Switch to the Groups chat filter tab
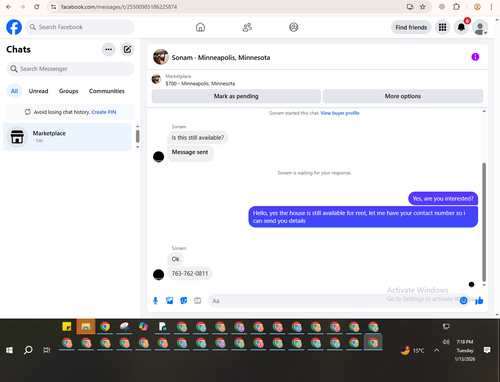This screenshot has height=382, width=500. tap(68, 91)
